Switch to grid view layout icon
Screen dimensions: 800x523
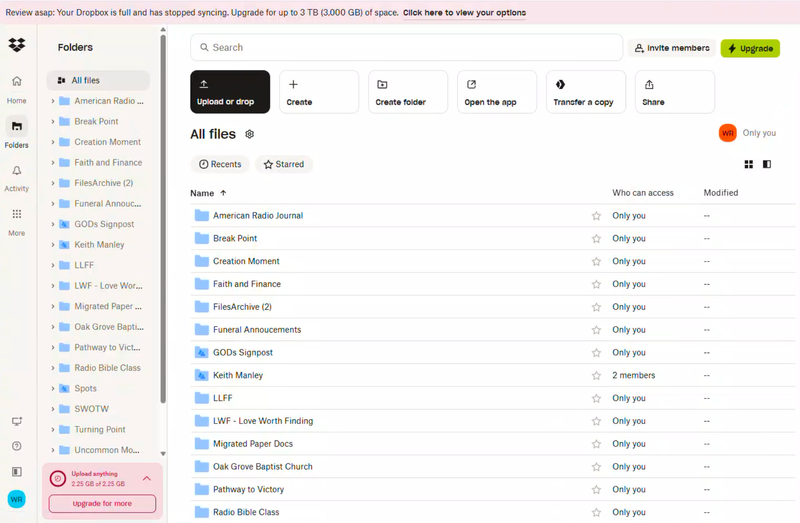[x=749, y=164]
